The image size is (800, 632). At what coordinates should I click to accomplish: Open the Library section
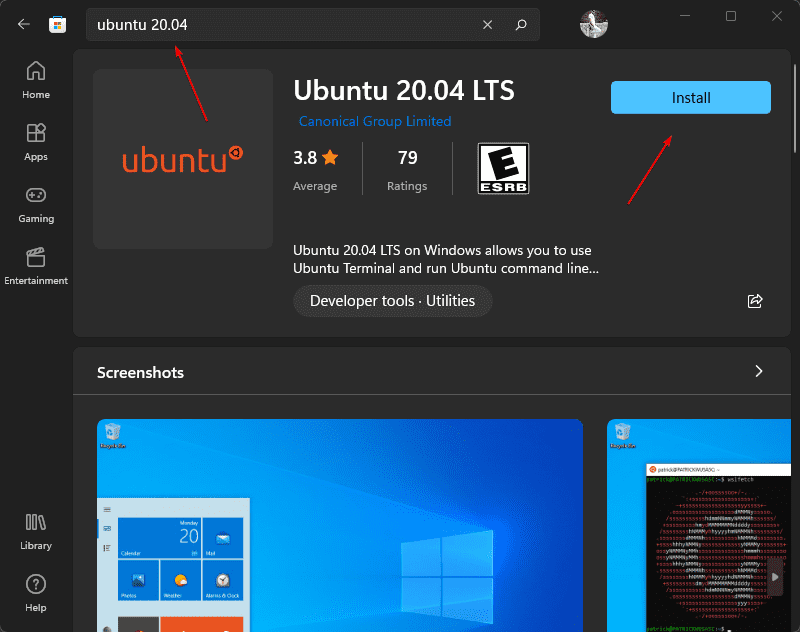coord(36,532)
